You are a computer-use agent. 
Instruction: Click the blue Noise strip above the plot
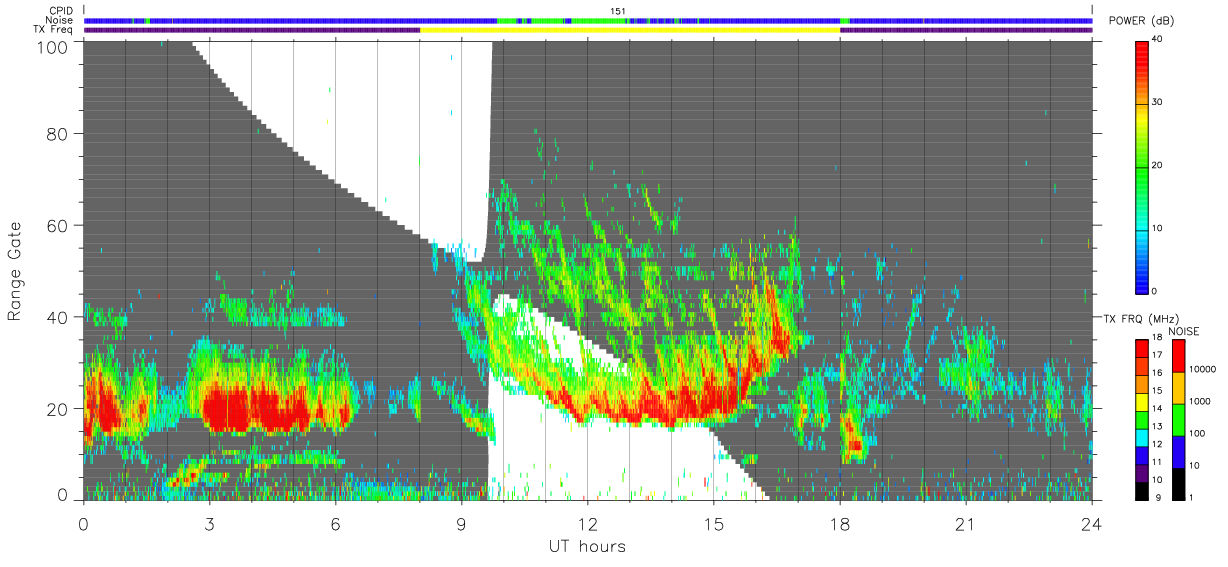tap(588, 20)
